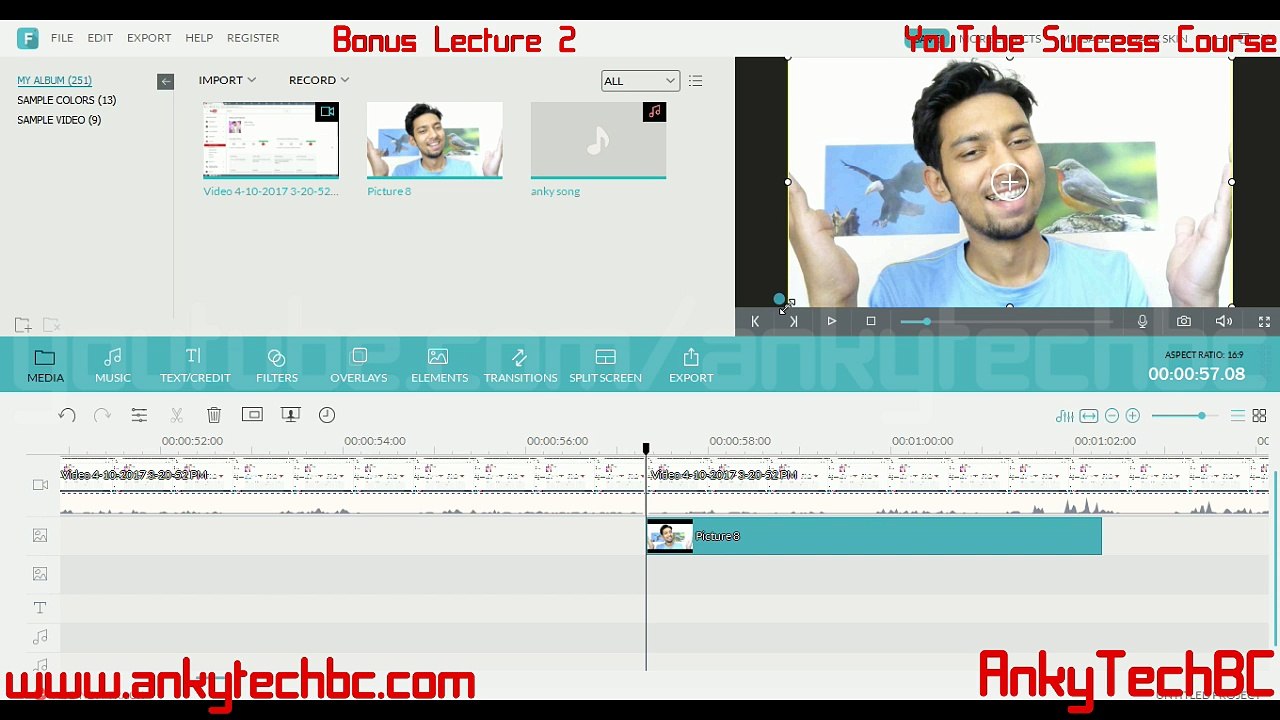Expand the RECORD dropdown
Viewport: 1280px width, 720px height.
click(x=319, y=80)
